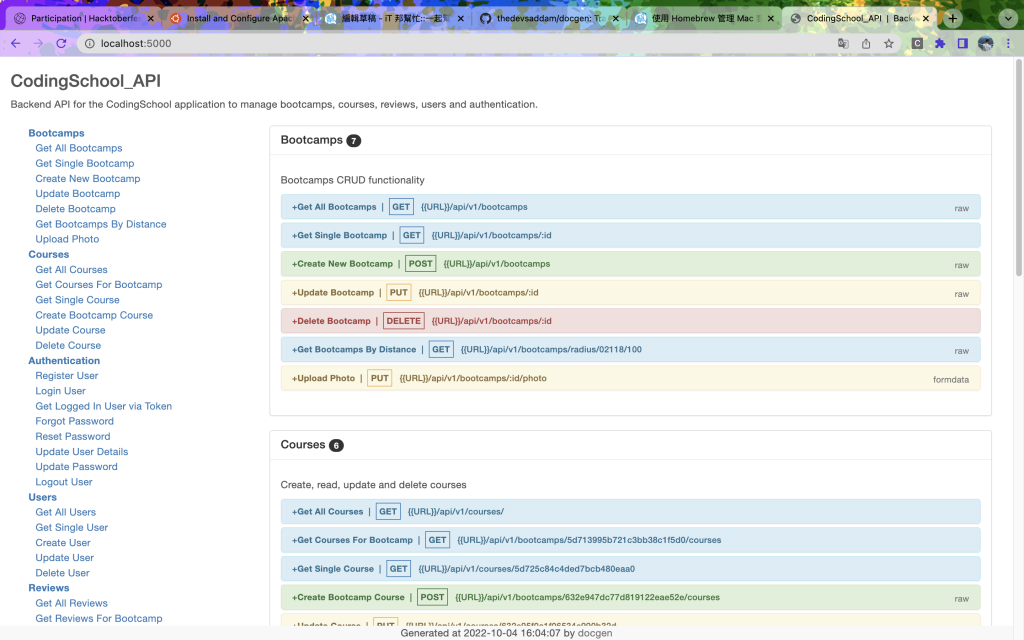
Task: Expand the +Create Bootcamp Course POST row
Action: tap(630, 597)
